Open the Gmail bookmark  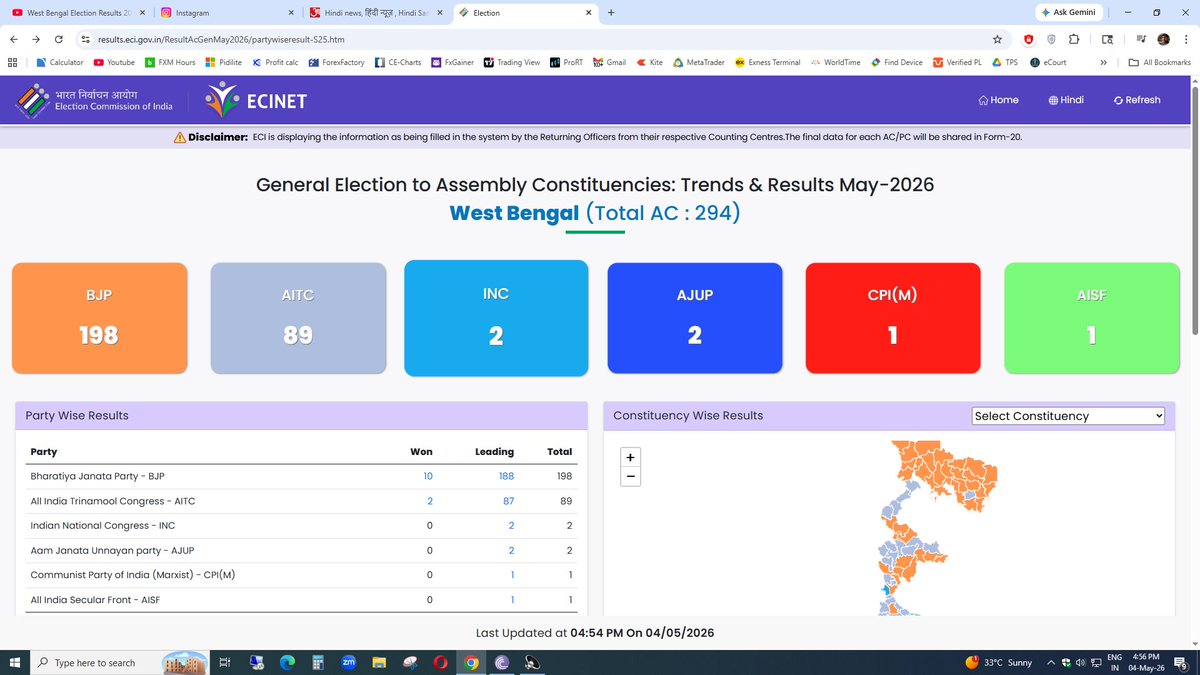610,62
